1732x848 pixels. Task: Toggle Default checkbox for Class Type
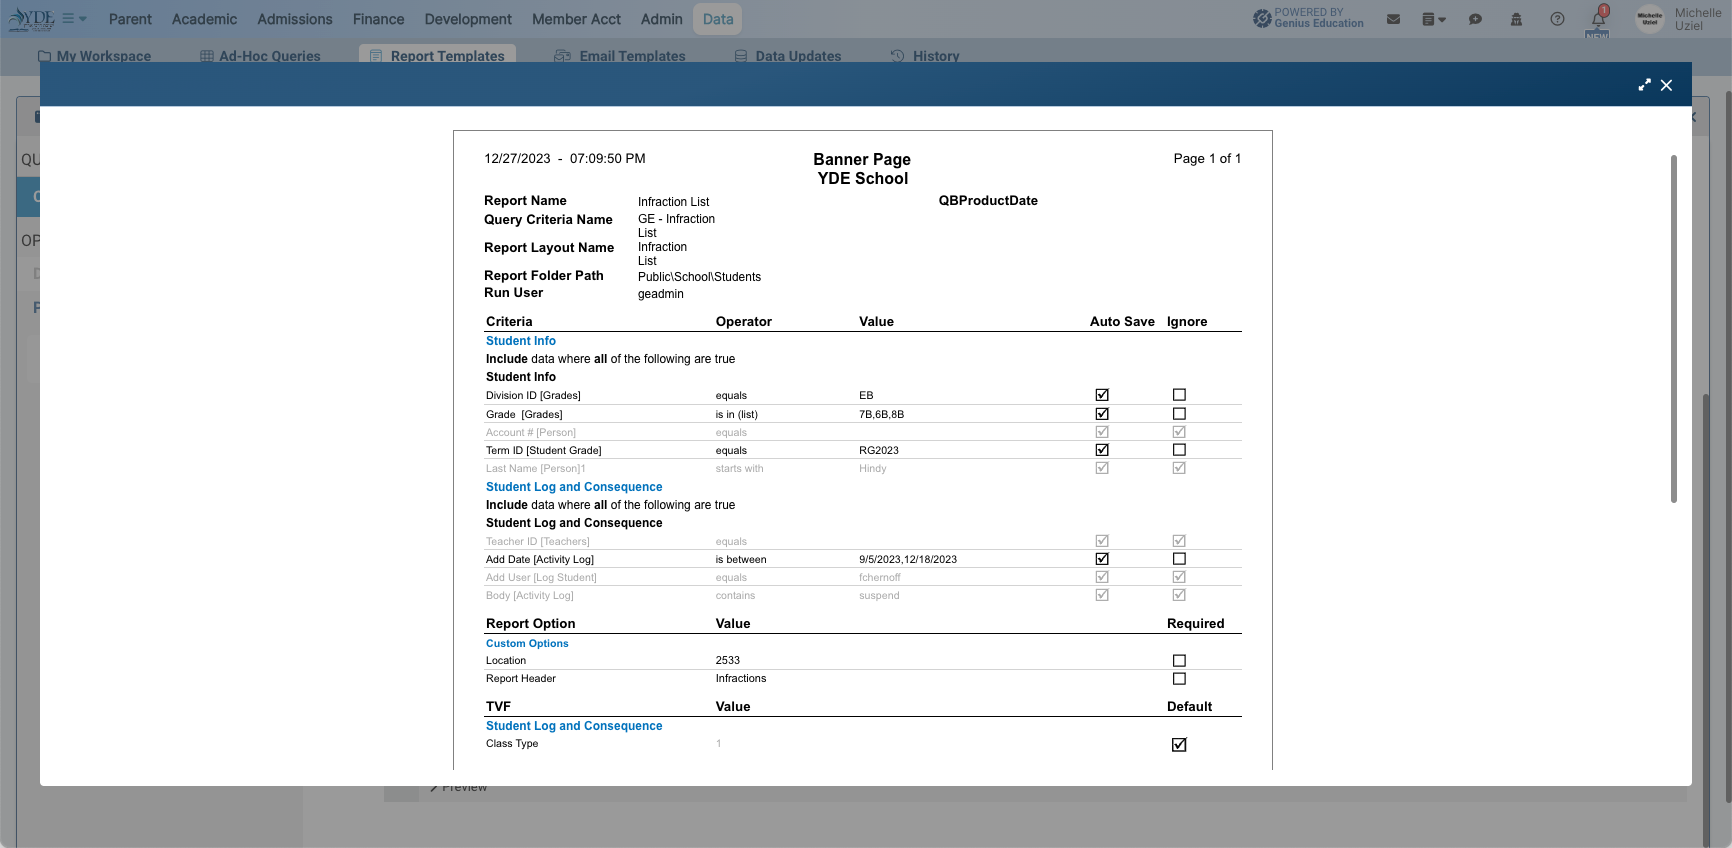pyautogui.click(x=1179, y=745)
